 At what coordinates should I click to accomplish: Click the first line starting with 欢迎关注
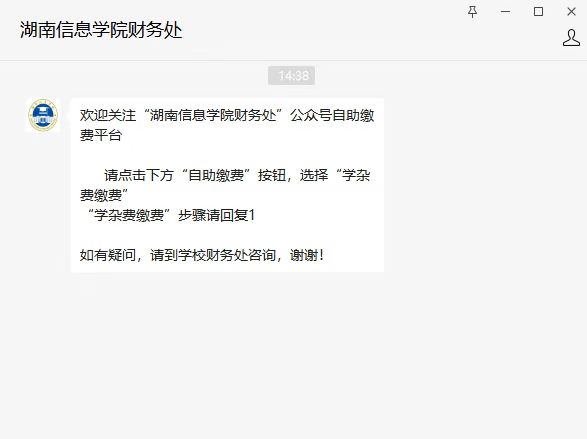point(227,115)
